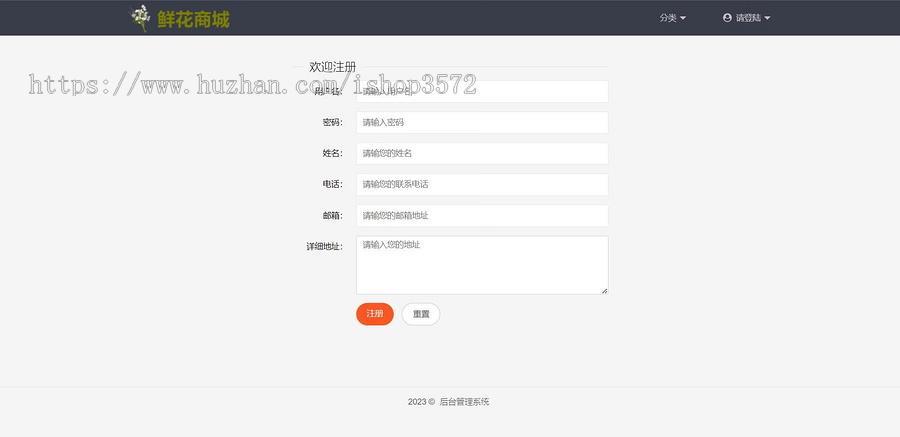Image resolution: width=900 pixels, height=437 pixels.
Task: Click the 详细地址: label
Action: [x=324, y=246]
